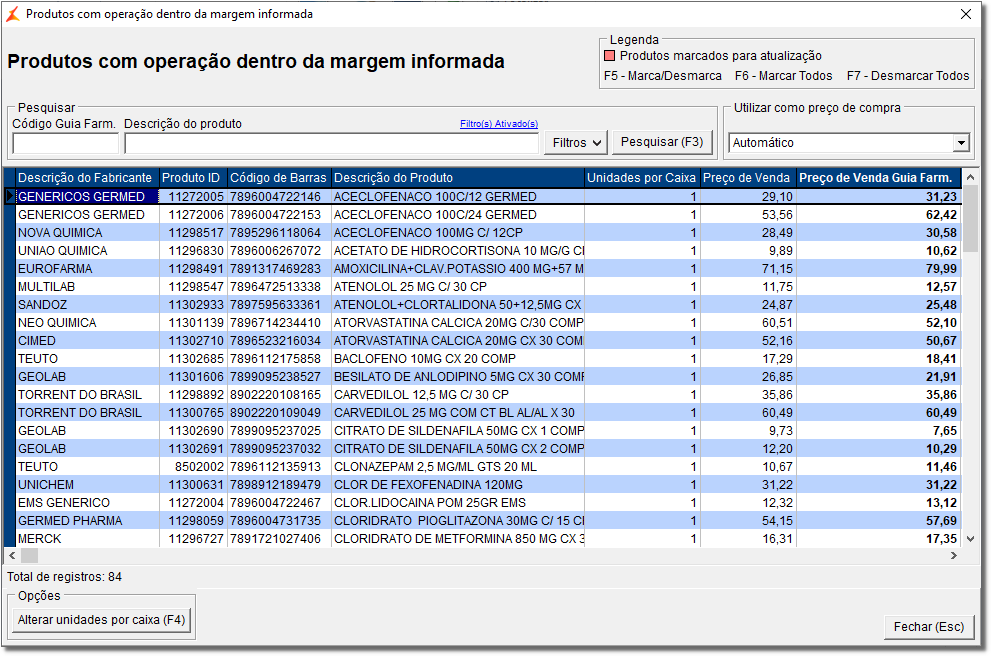The width and height of the screenshot is (991, 656).
Task: Select the UNIAO QUIMICA manufacturer cell
Action: tap(87, 251)
